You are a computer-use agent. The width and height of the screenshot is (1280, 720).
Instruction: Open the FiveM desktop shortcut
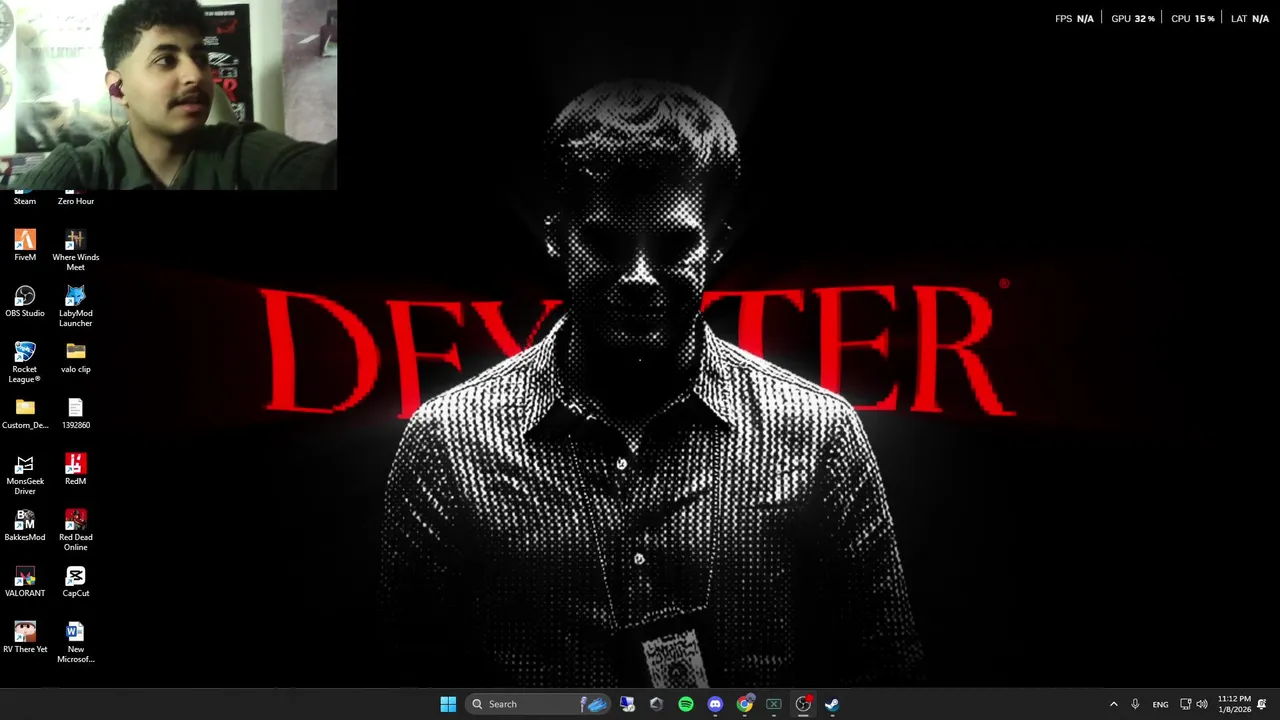click(x=25, y=246)
